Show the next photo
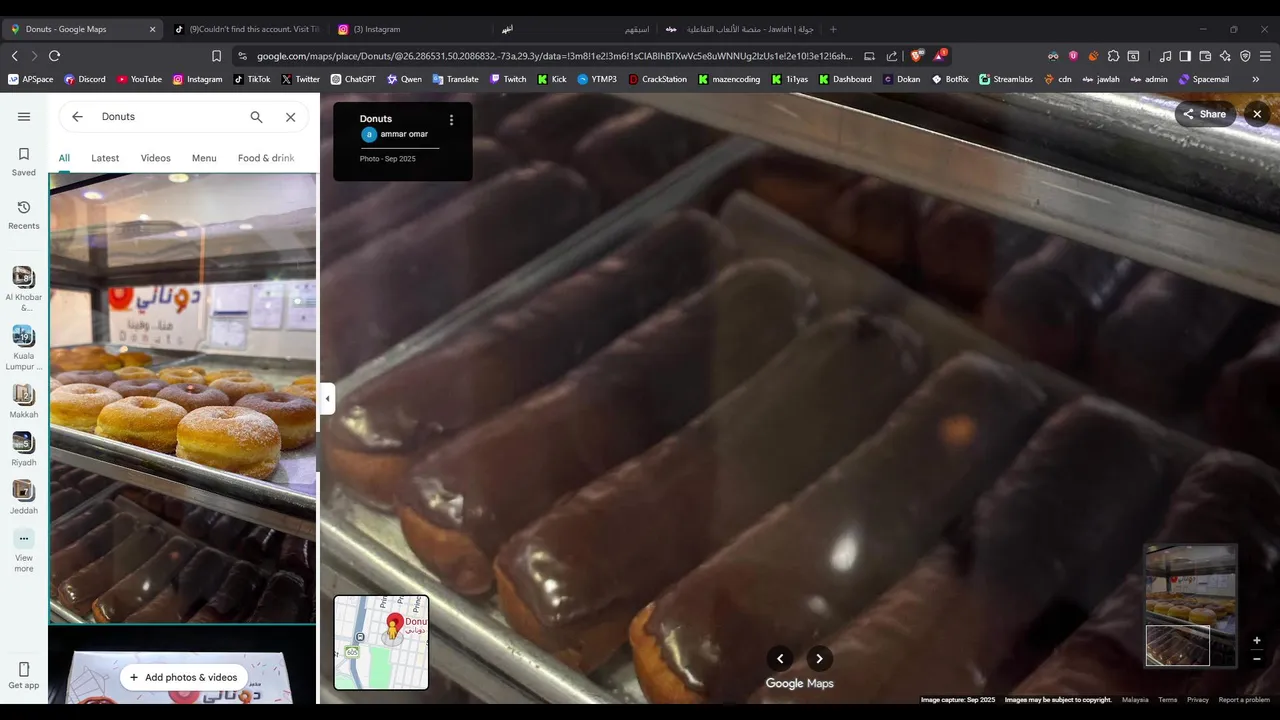This screenshot has width=1280, height=720. click(819, 658)
